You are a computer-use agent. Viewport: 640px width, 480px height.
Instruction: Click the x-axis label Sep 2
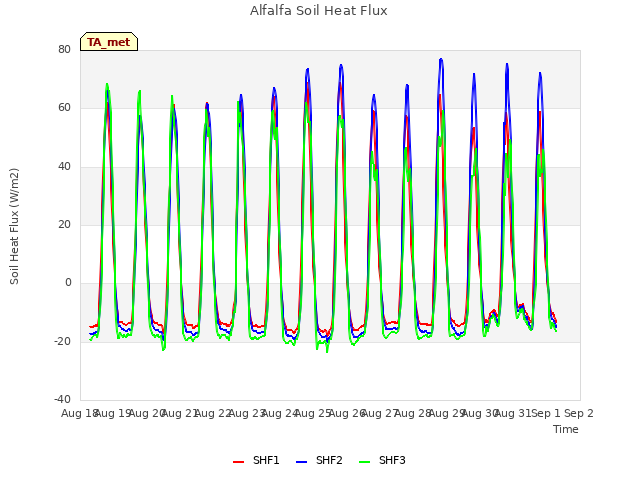click(x=579, y=413)
